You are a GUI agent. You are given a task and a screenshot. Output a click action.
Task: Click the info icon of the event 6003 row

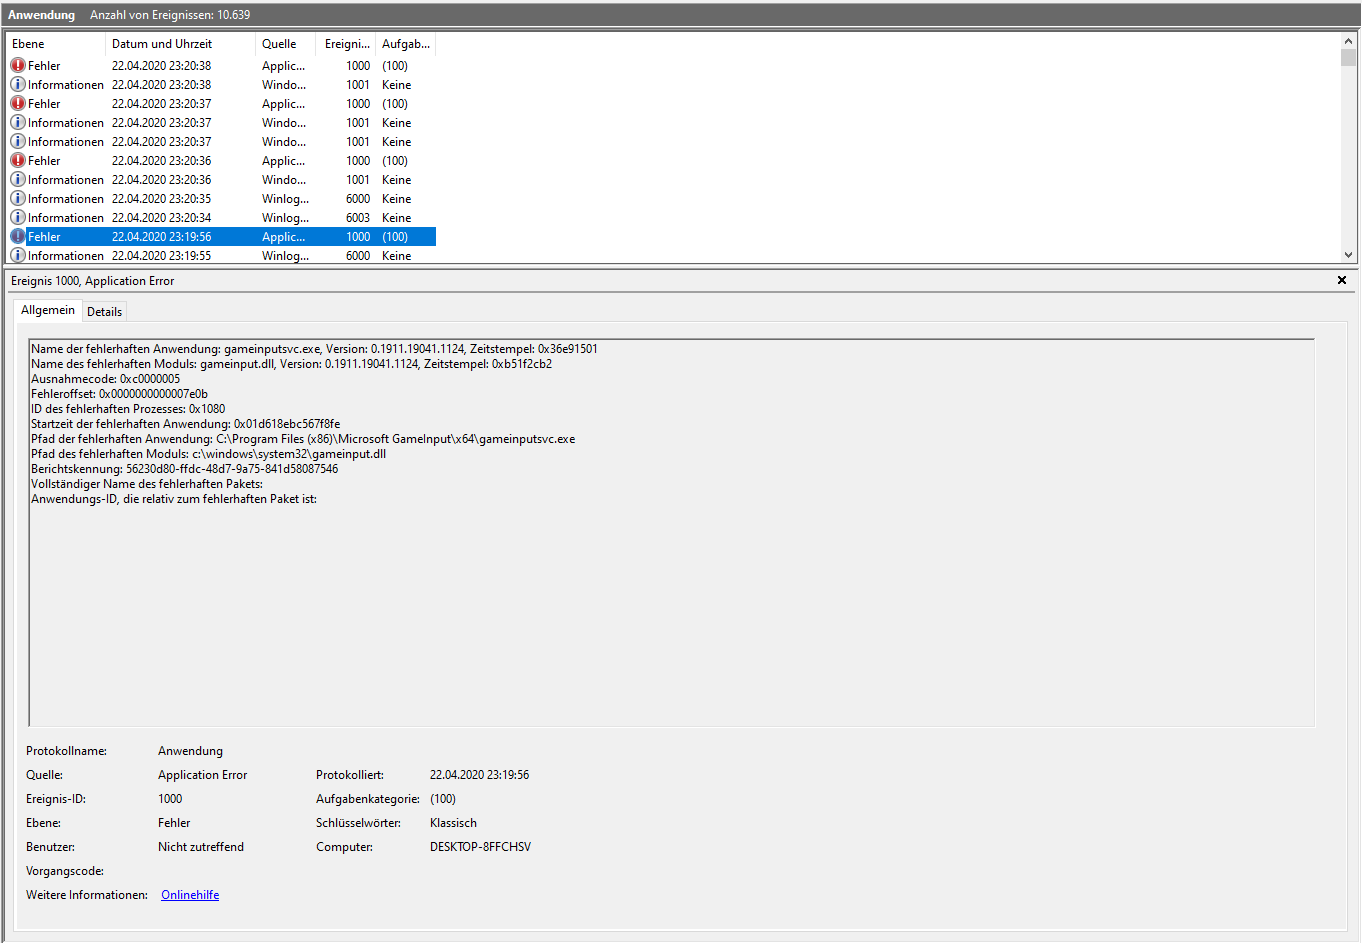18,217
